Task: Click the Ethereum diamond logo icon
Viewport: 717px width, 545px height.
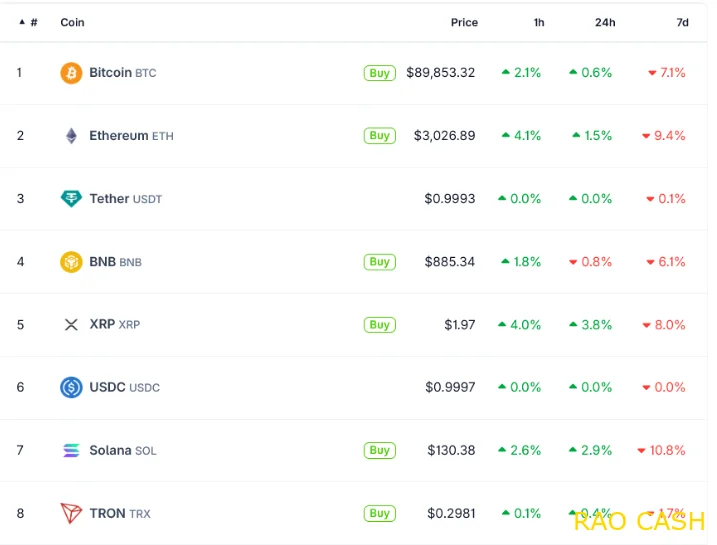Action: pos(71,136)
